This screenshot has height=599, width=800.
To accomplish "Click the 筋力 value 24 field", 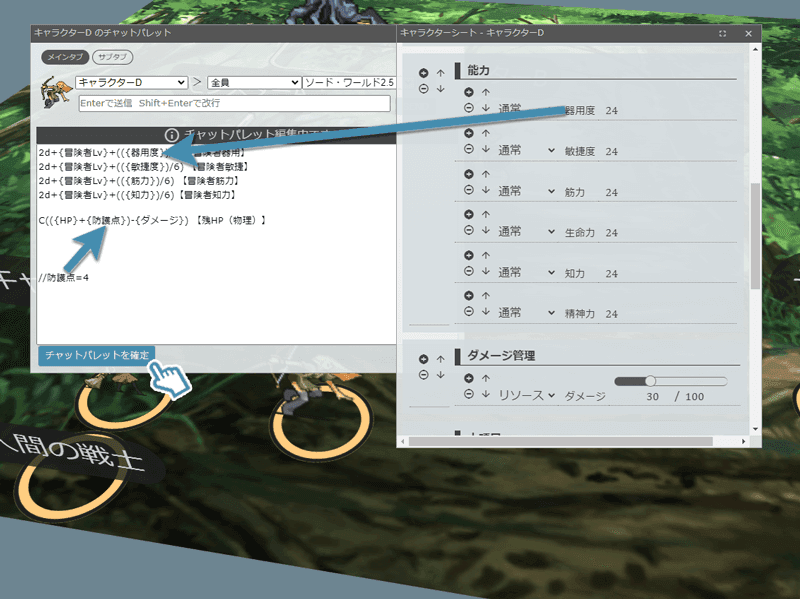I will (x=612, y=192).
